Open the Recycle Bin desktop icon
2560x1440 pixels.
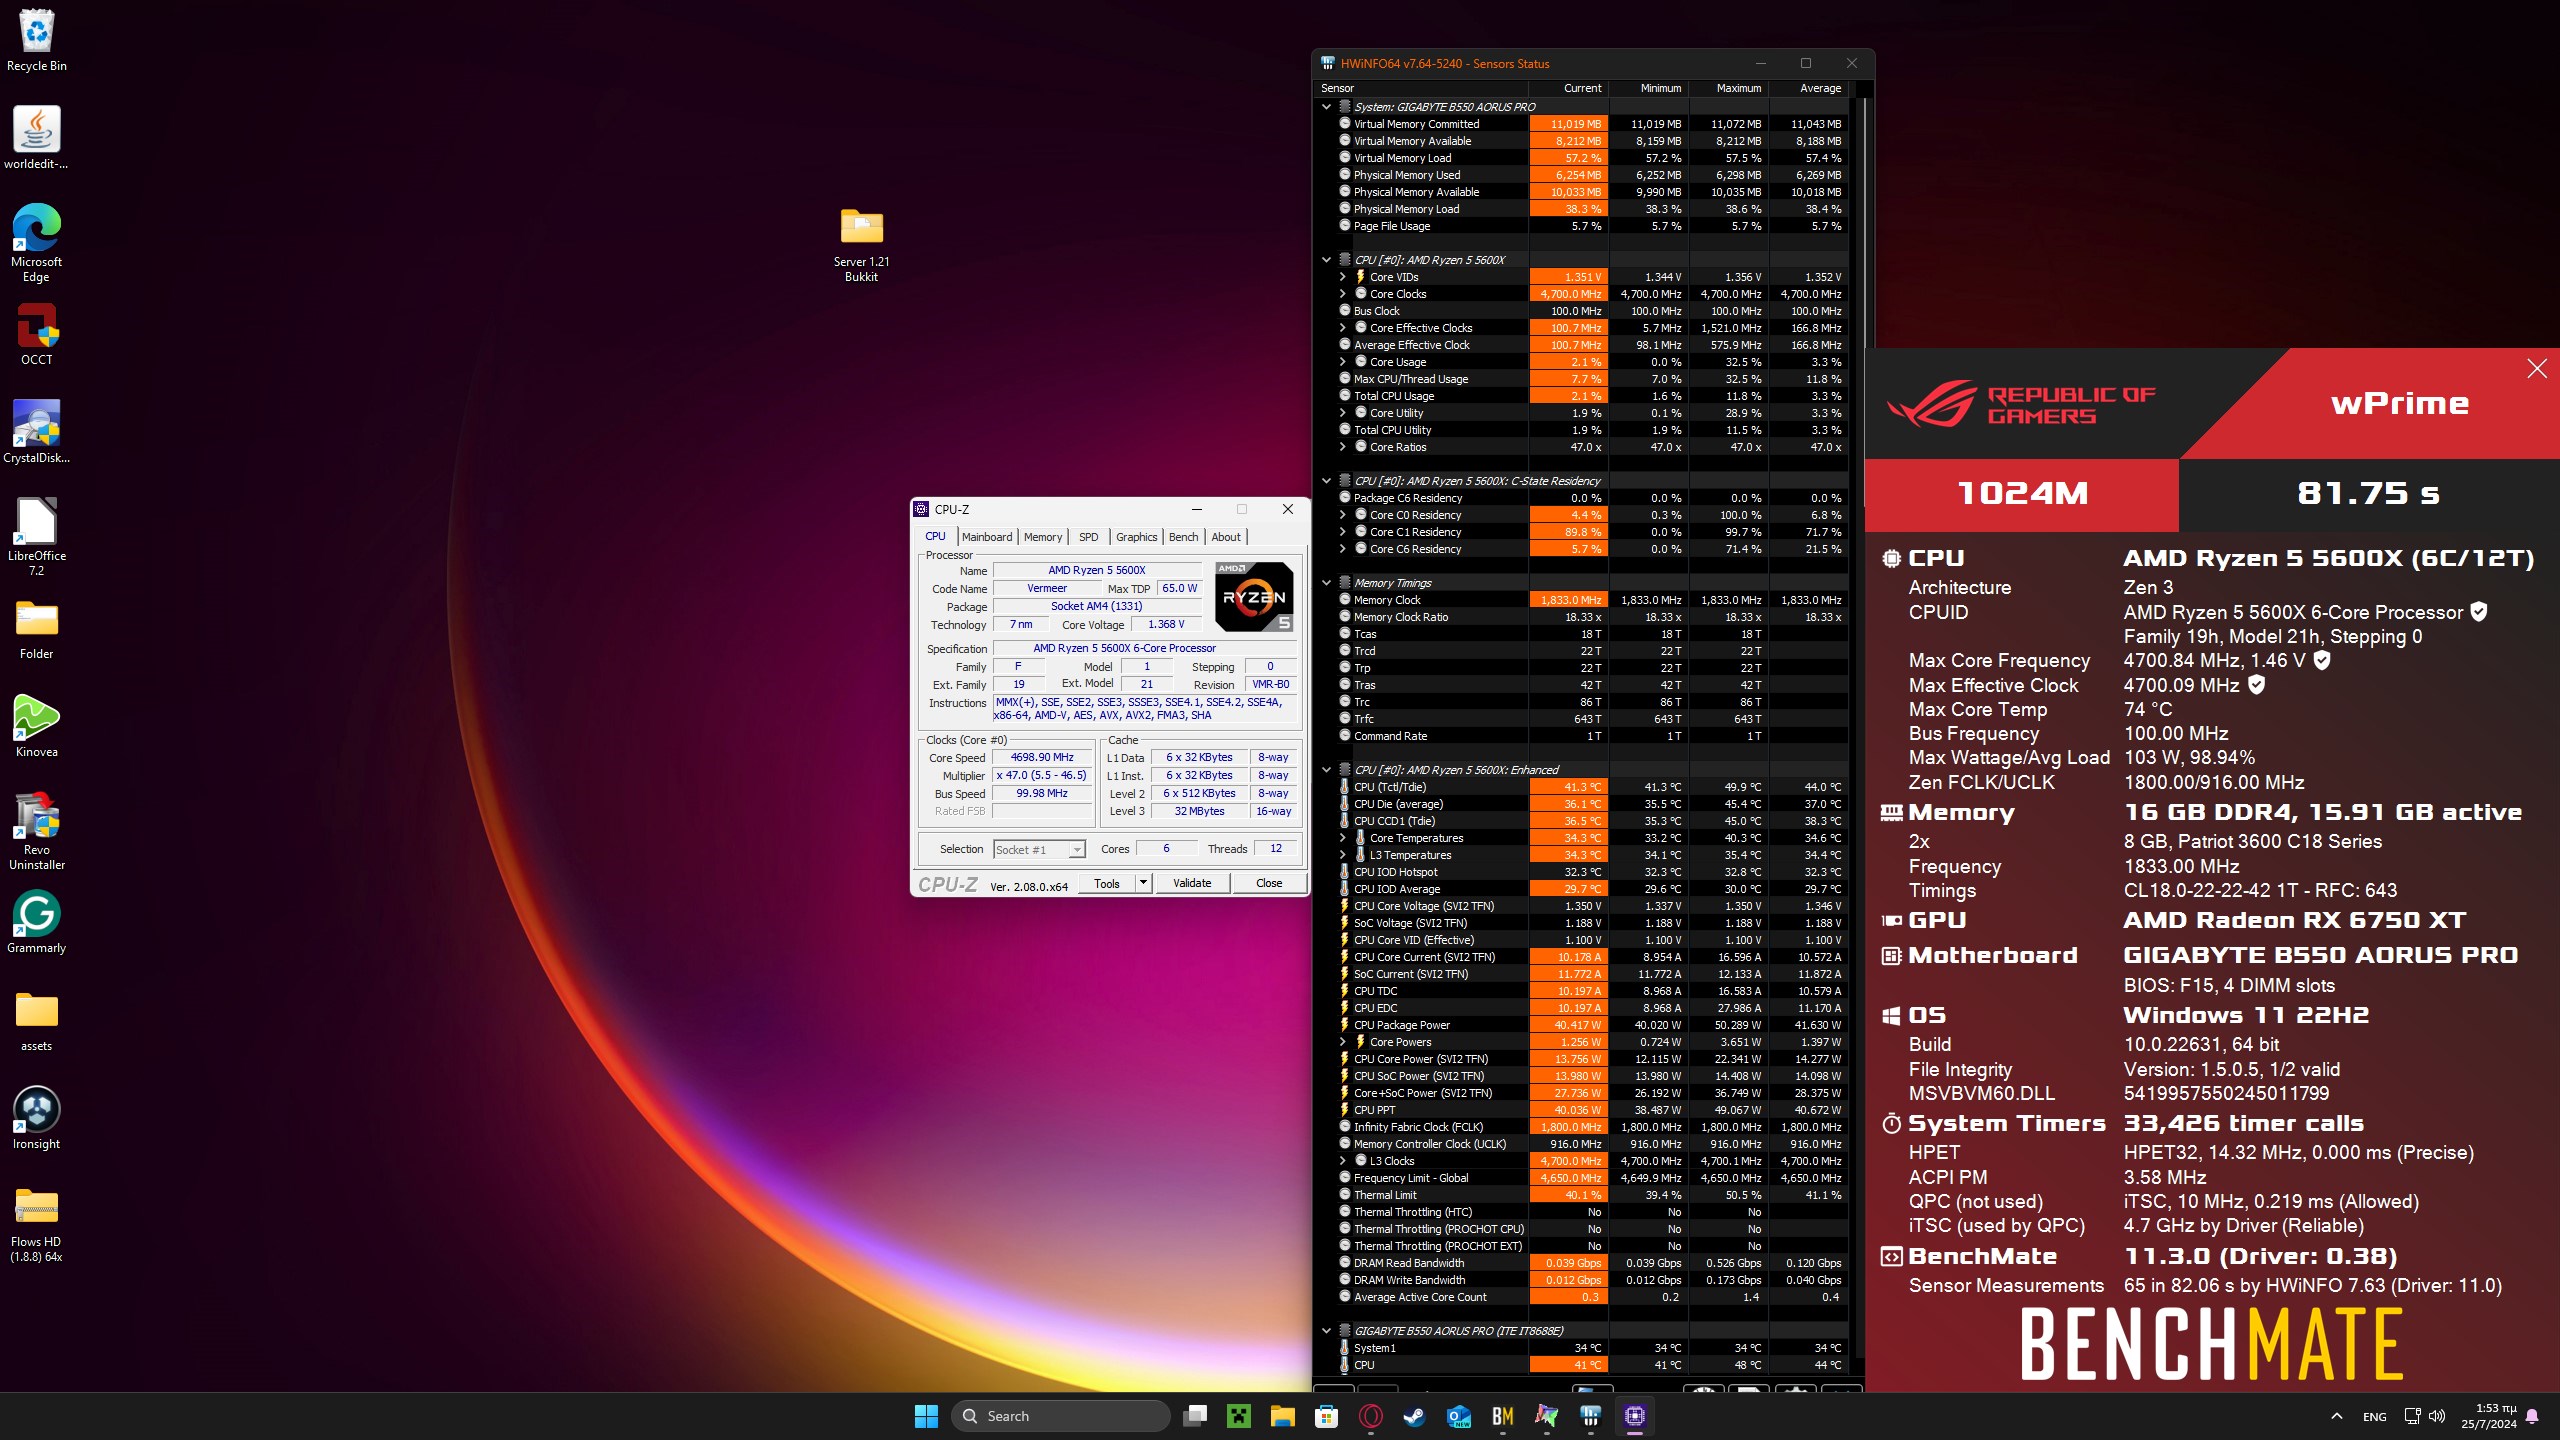click(x=37, y=40)
